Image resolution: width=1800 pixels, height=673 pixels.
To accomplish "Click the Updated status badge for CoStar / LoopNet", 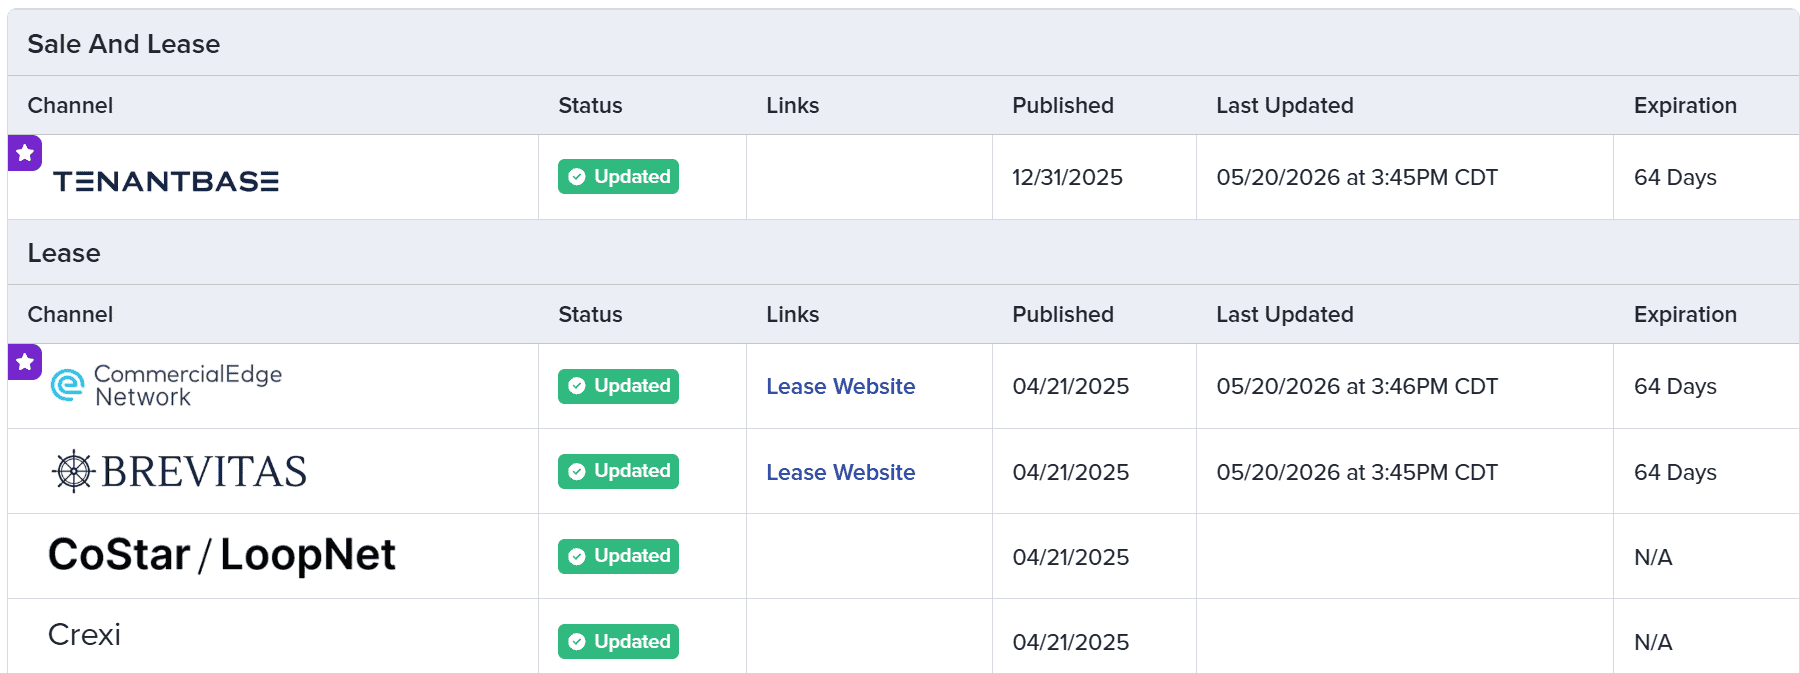I will tap(618, 556).
